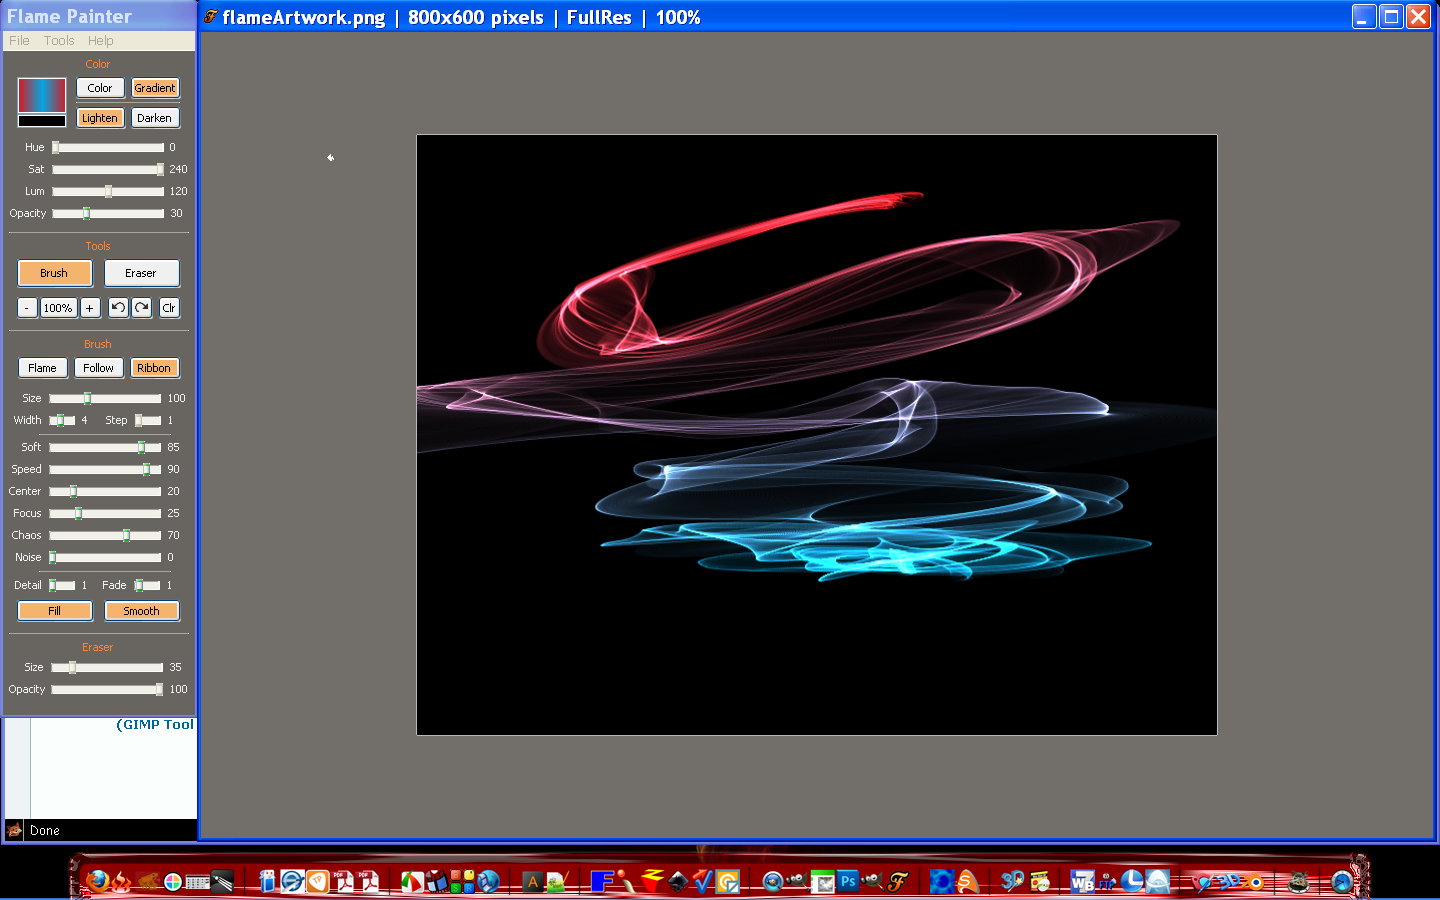Clear the canvas with the Clr button

[x=168, y=308]
